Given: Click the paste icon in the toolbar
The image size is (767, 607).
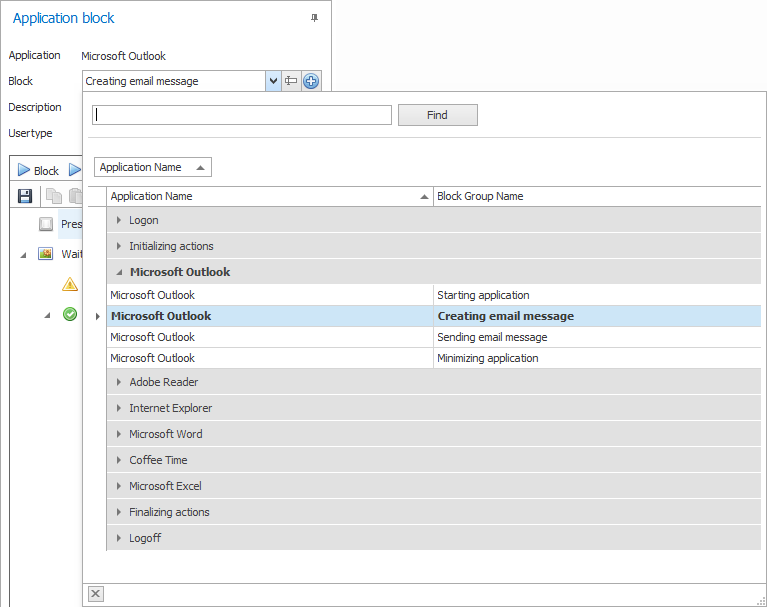Looking at the screenshot, I should 75,196.
